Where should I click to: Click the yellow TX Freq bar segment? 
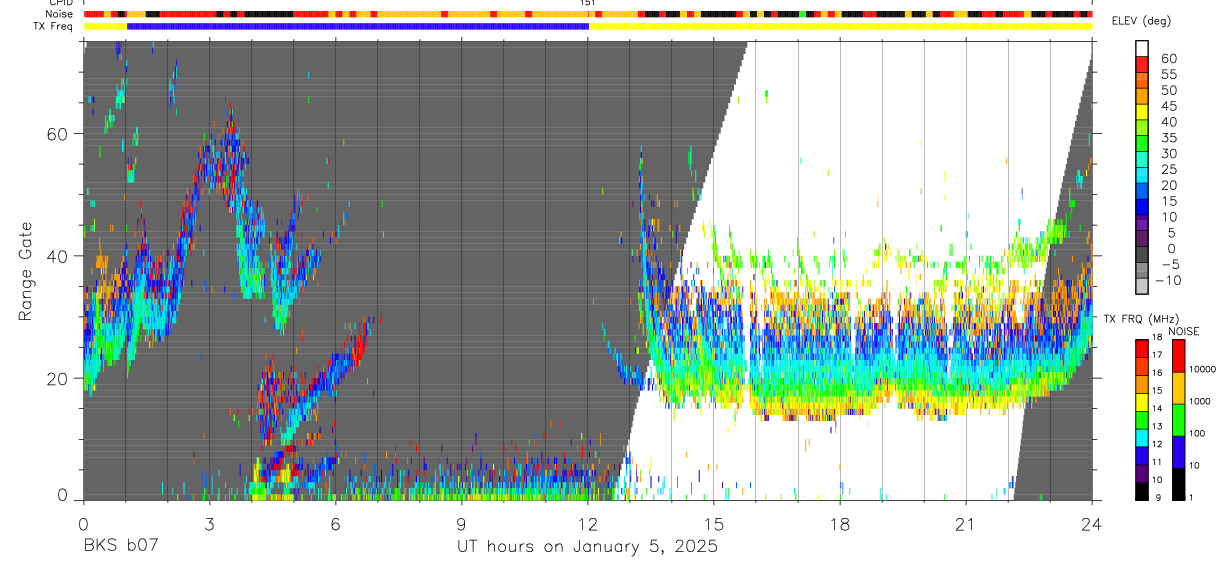[x=840, y=26]
